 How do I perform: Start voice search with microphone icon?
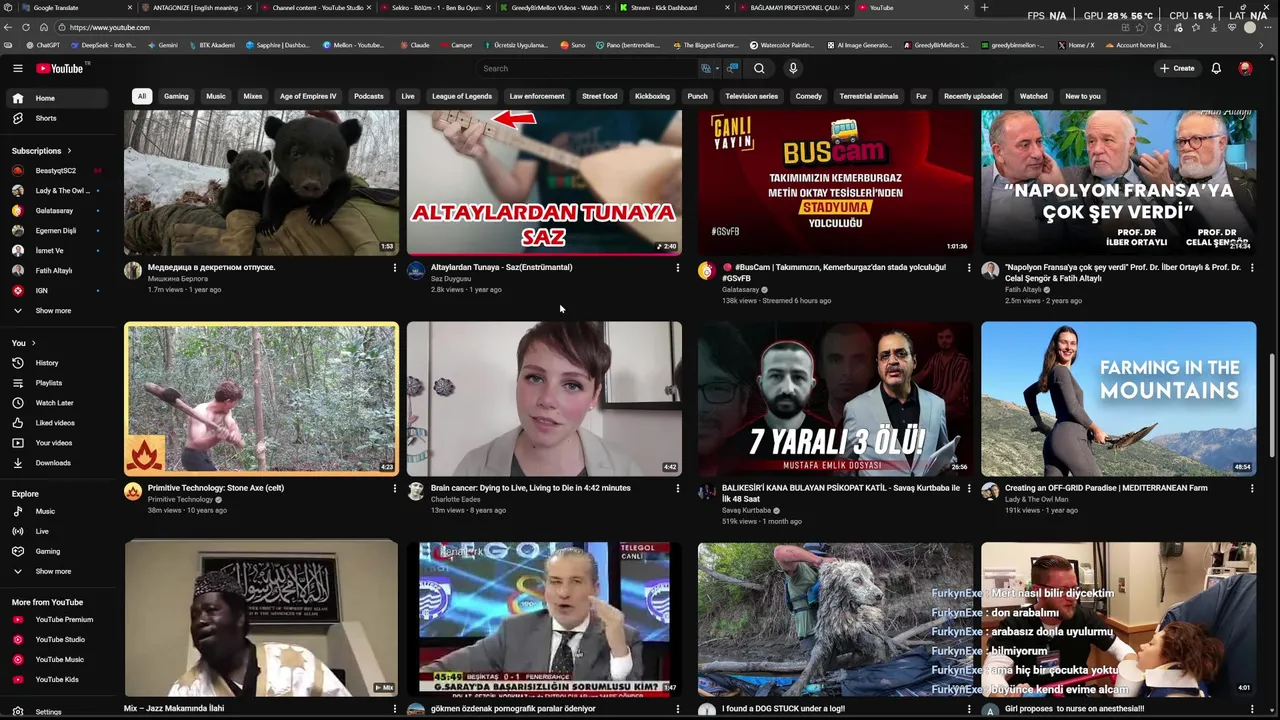tap(793, 68)
